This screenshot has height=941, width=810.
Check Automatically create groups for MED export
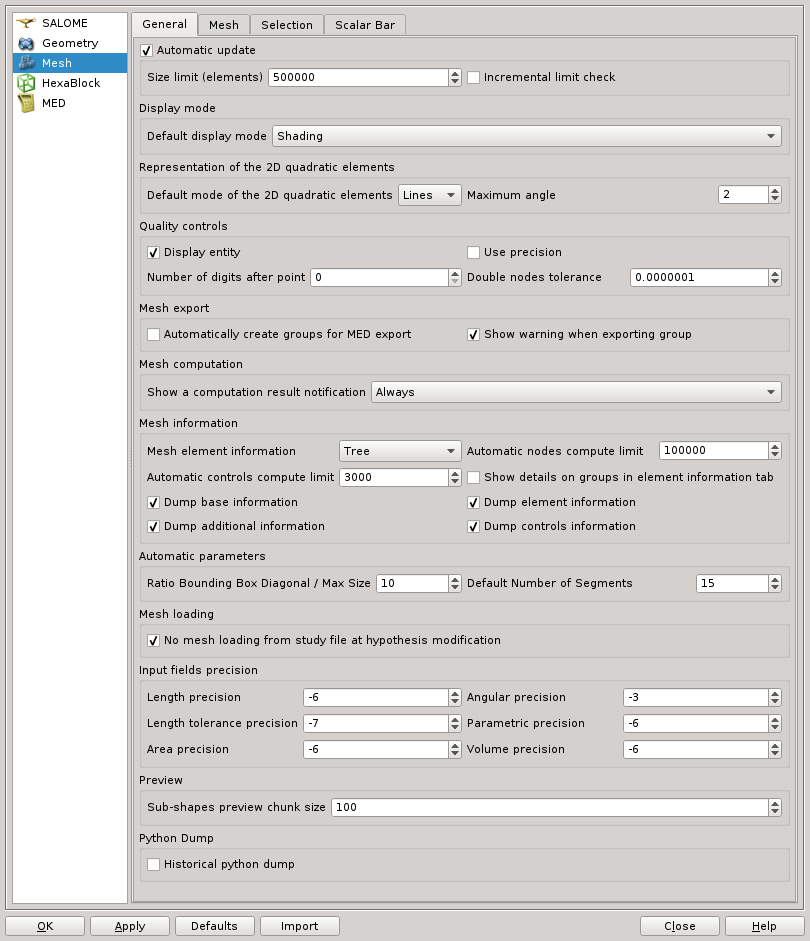pos(154,334)
